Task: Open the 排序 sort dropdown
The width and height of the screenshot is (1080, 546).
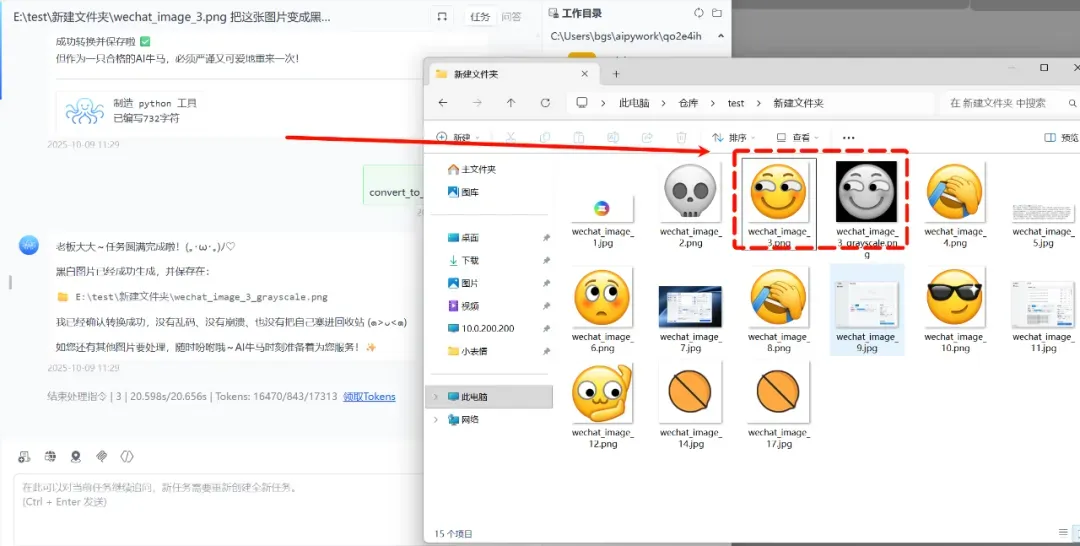Action: (x=734, y=138)
